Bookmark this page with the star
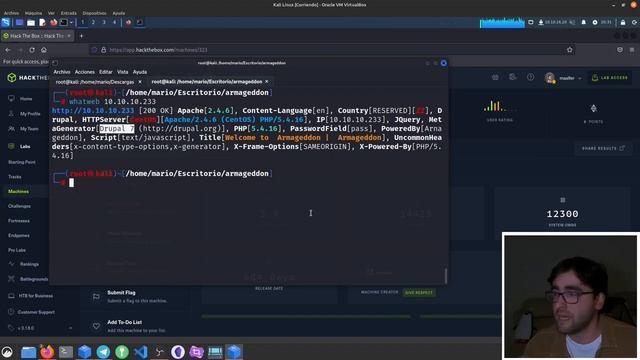Screen dimensions: 640x360 point(569,50)
